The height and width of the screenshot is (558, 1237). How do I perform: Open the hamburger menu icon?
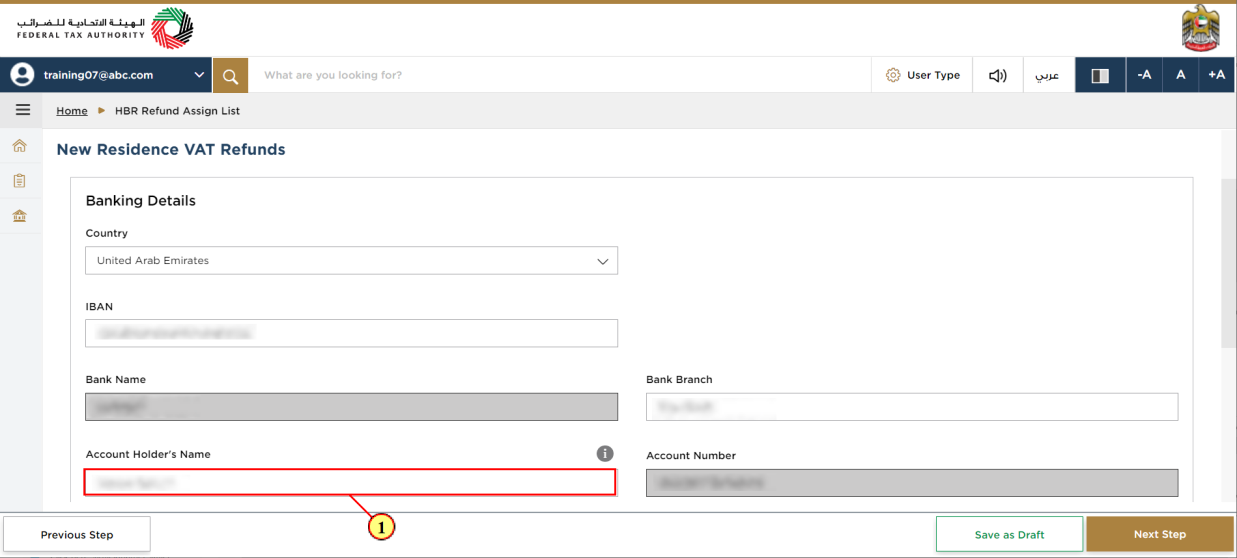click(x=23, y=110)
